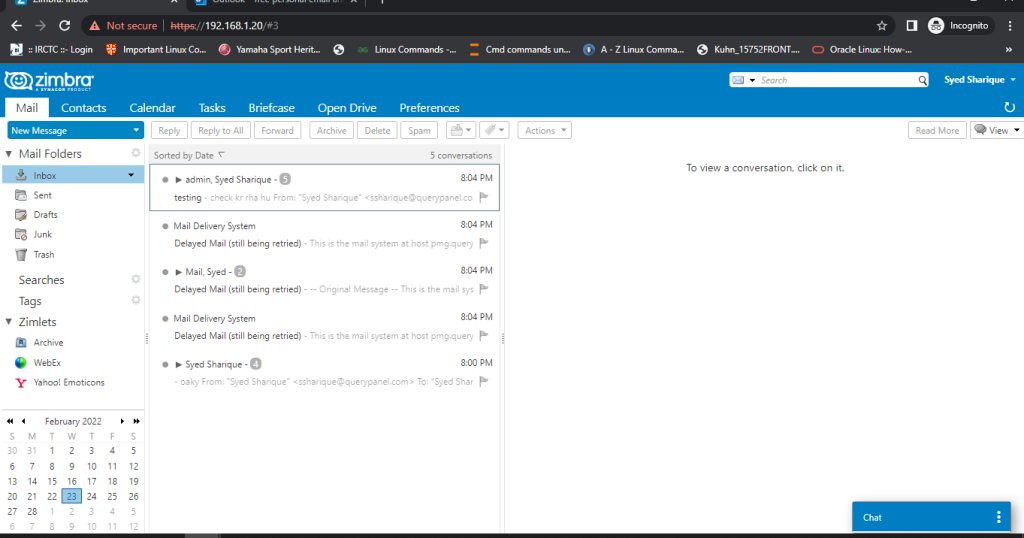Open the print icon dropdown in toolbar
The width and height of the screenshot is (1024, 538).
coord(460,130)
